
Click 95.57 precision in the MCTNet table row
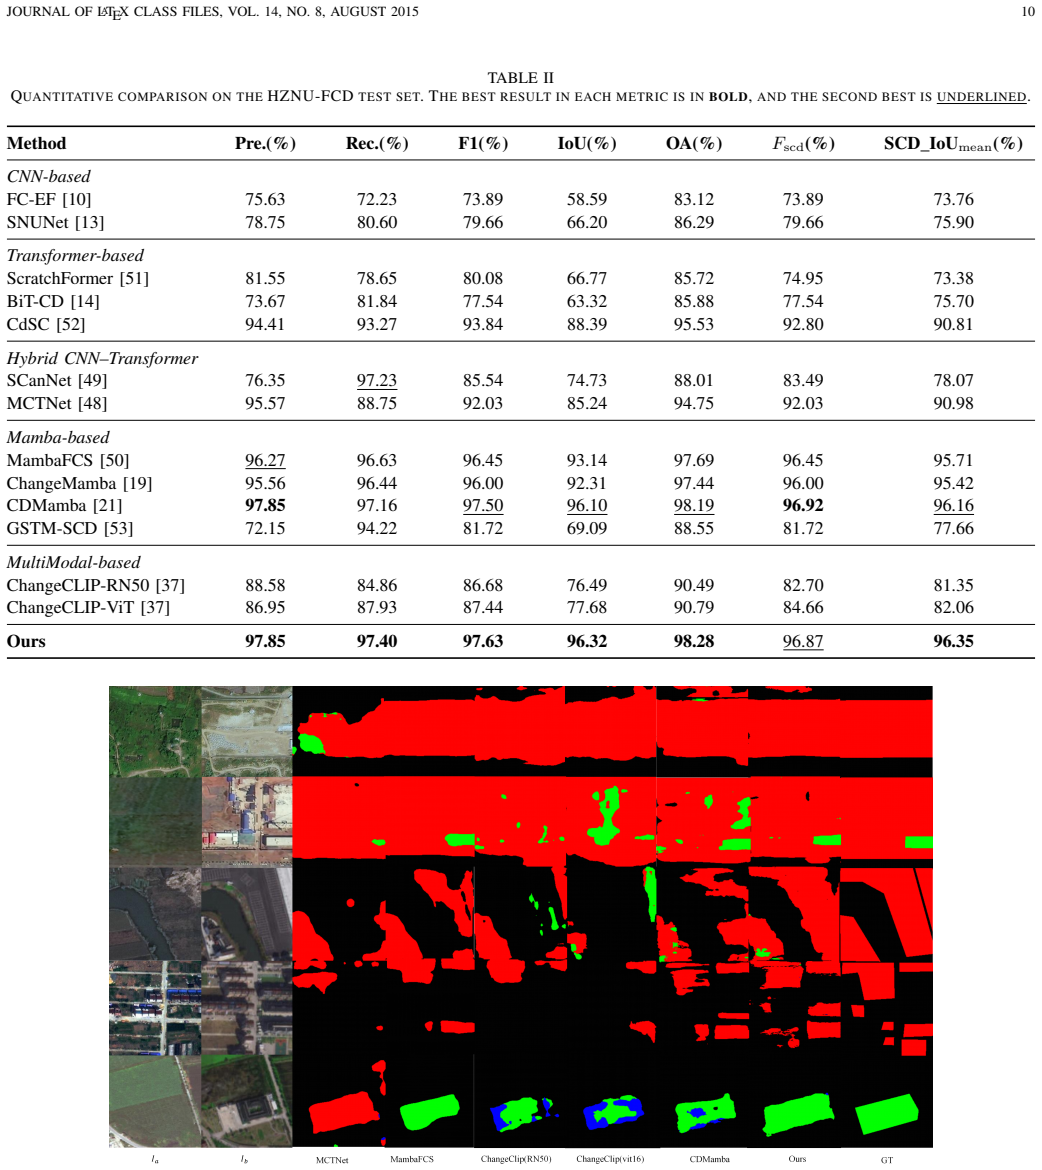[265, 404]
